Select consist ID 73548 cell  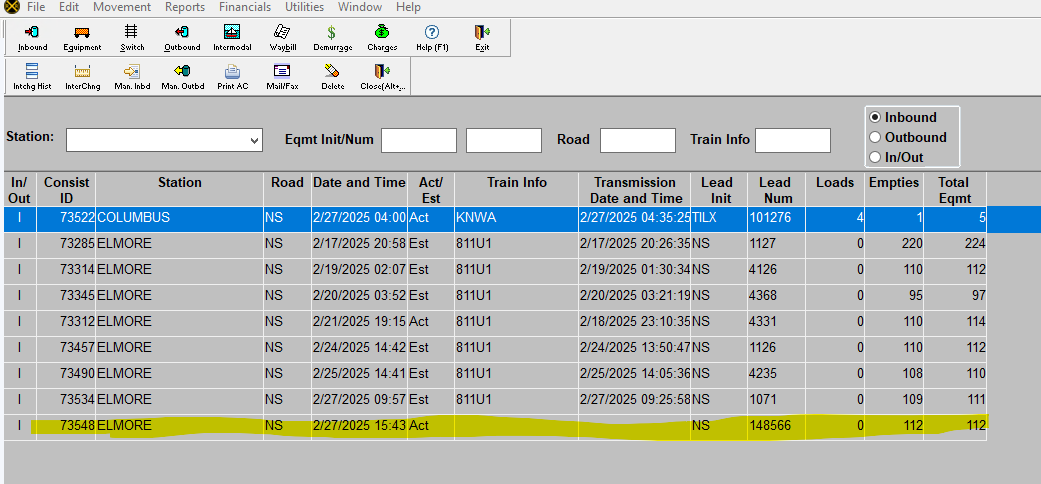click(66, 426)
